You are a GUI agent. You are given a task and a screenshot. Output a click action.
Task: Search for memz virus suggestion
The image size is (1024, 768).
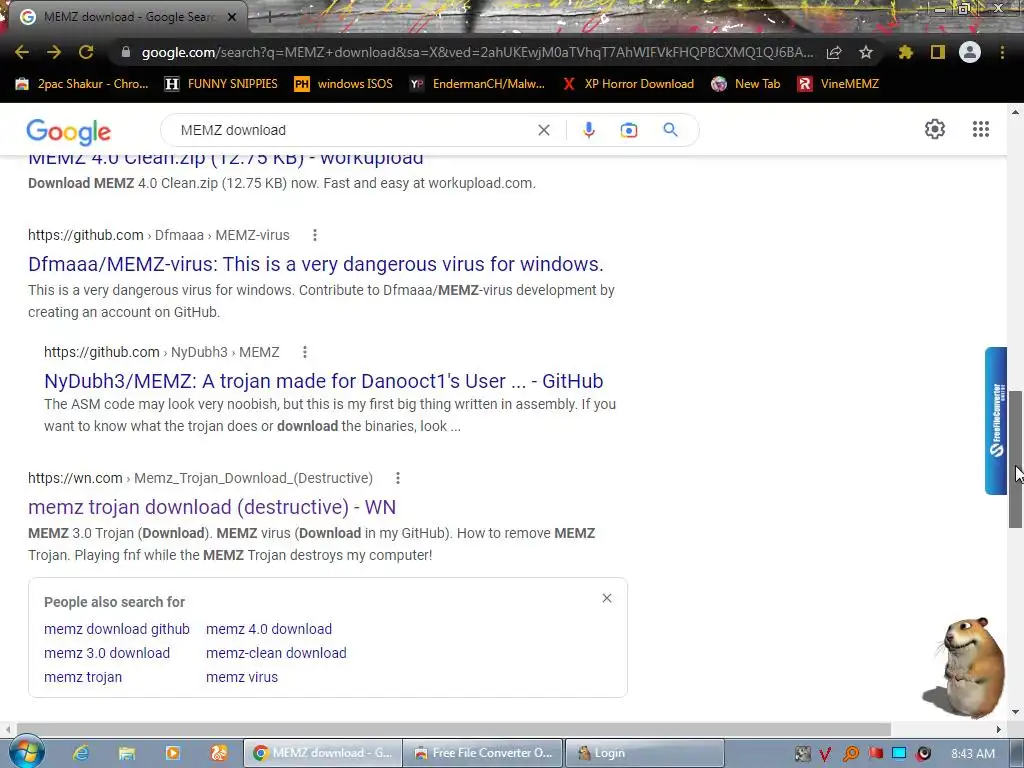tap(242, 677)
